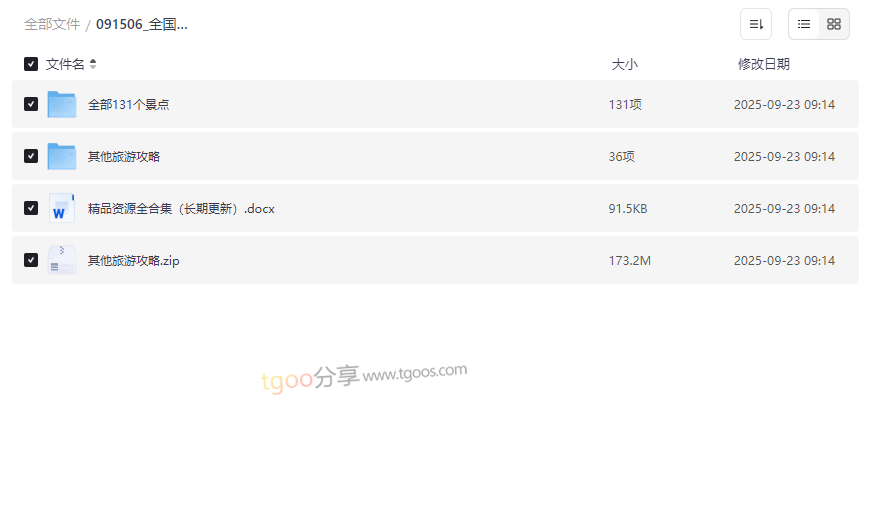
Task: Uncheck the 全部131个景点 row checkbox
Action: click(x=31, y=104)
